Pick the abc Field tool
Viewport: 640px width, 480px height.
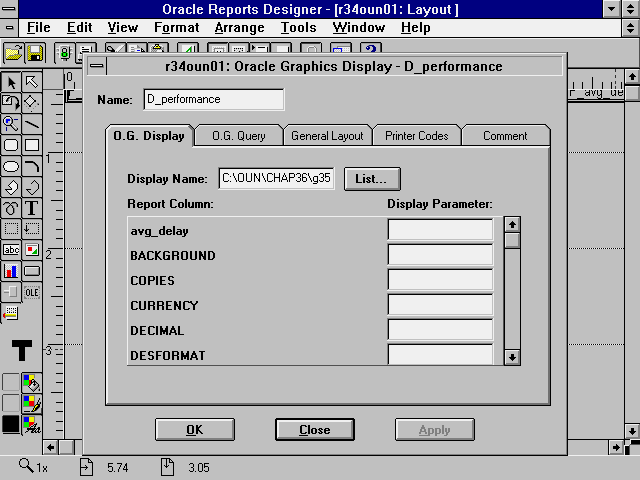11,250
